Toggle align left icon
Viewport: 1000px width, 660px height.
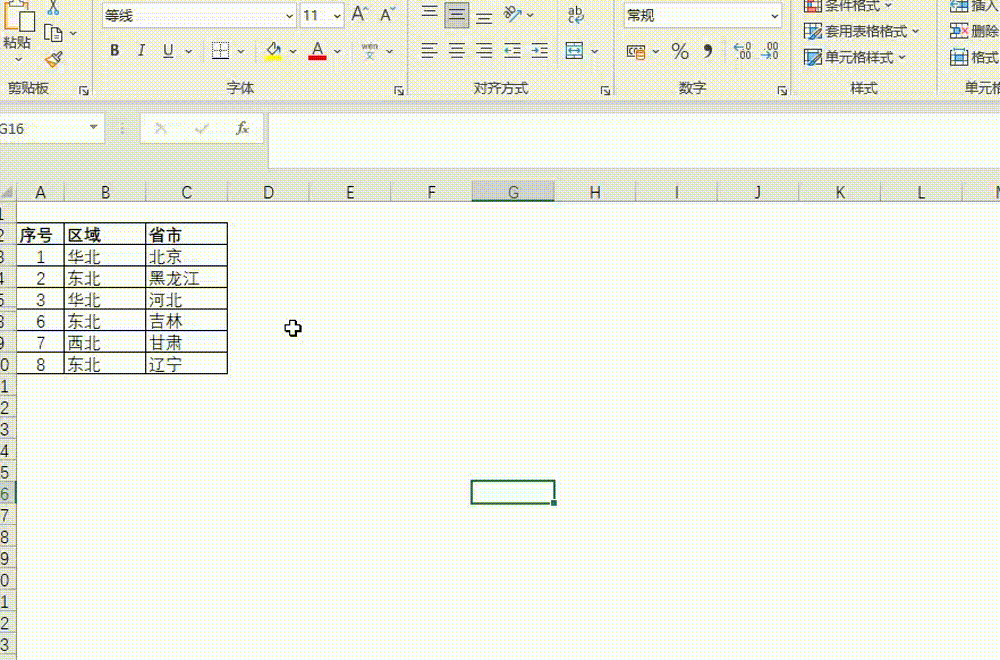tap(429, 50)
